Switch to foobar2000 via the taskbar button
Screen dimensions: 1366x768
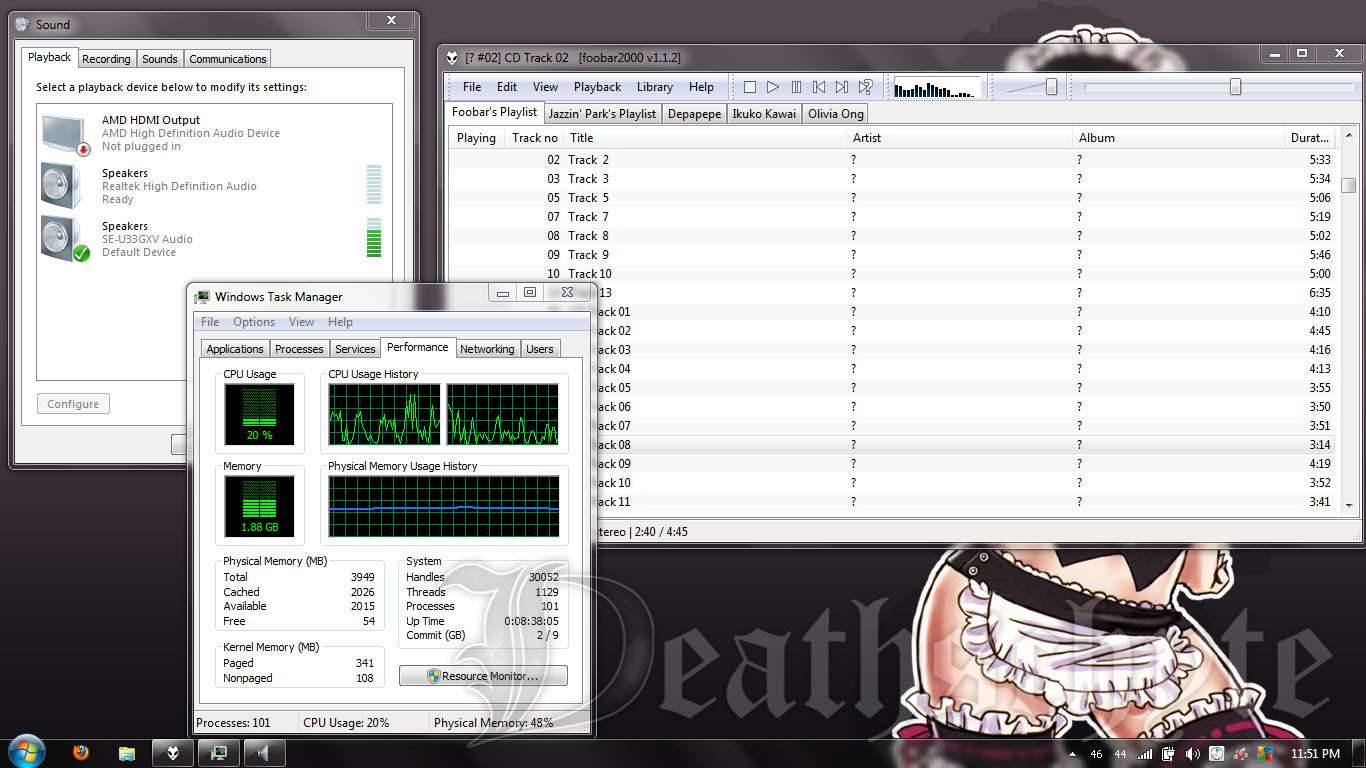pyautogui.click(x=172, y=753)
